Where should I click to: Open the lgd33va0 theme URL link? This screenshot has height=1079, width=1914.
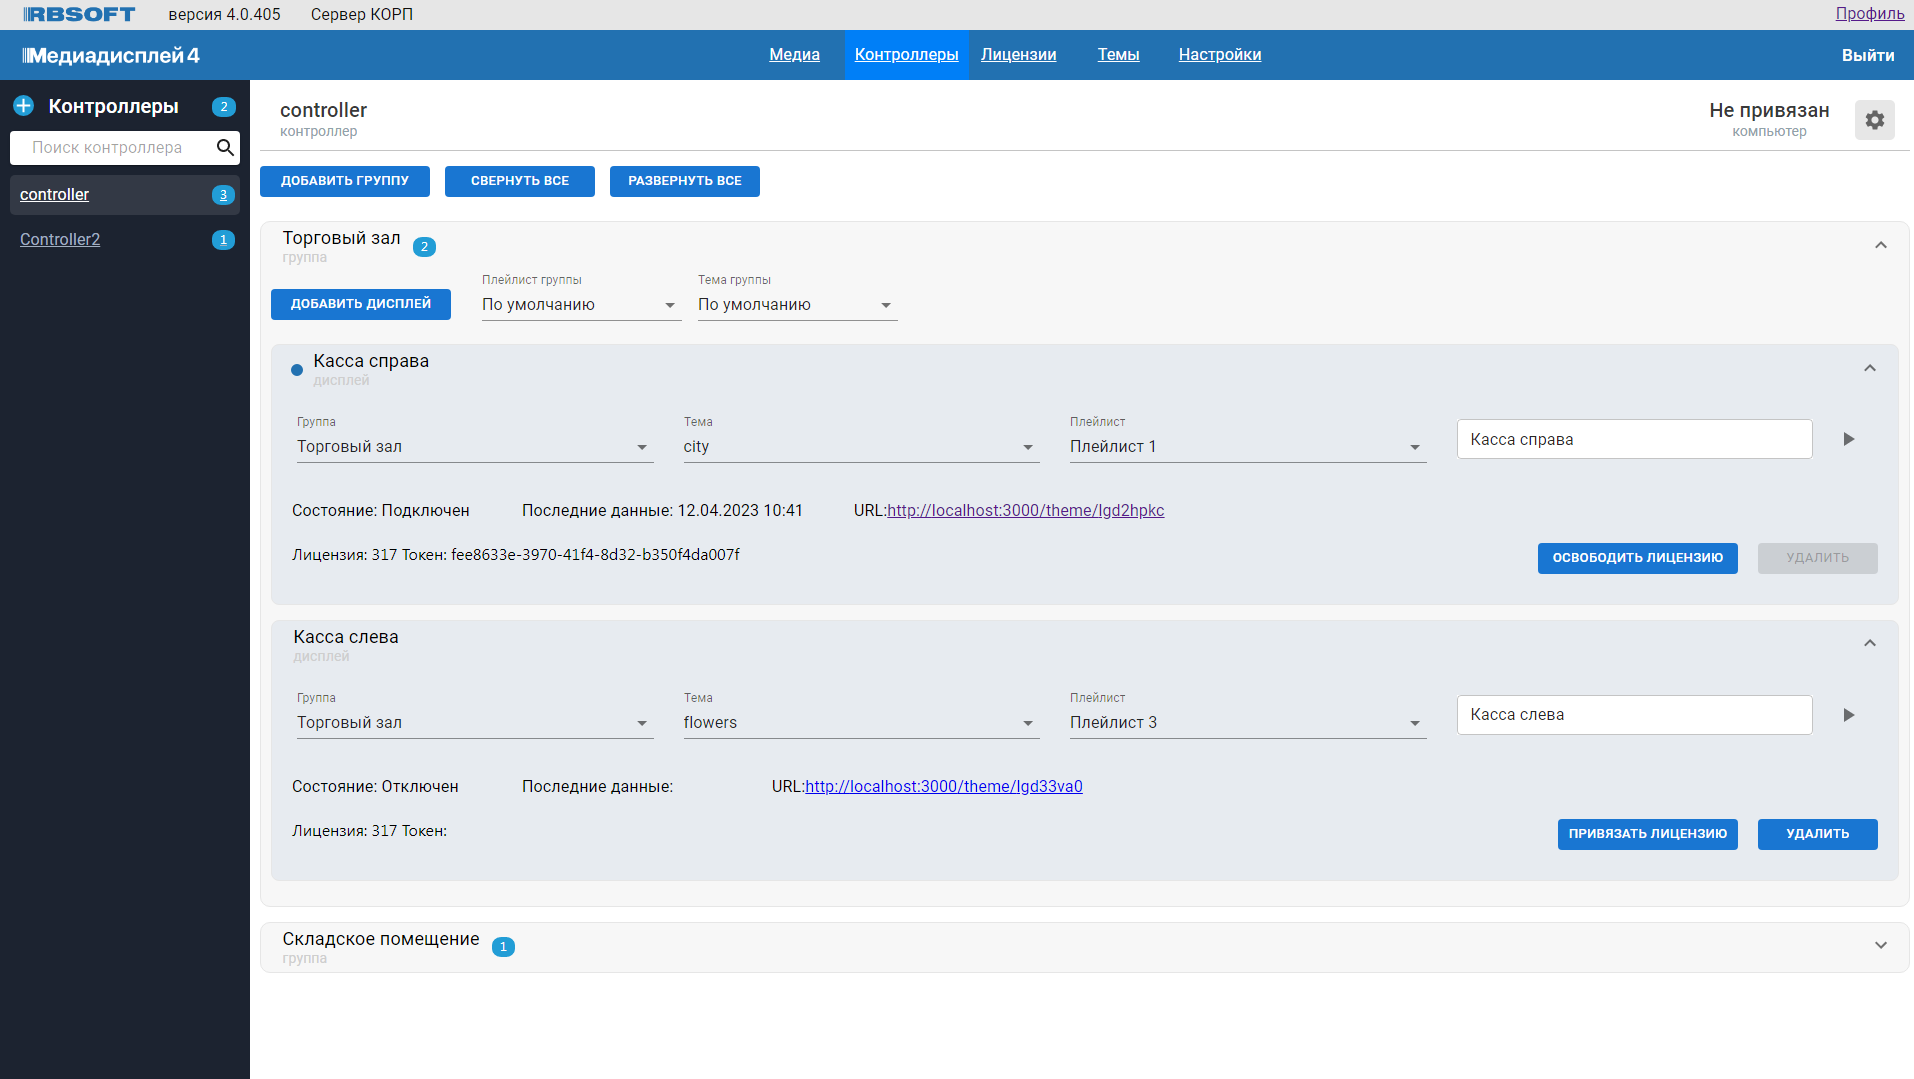(x=943, y=787)
